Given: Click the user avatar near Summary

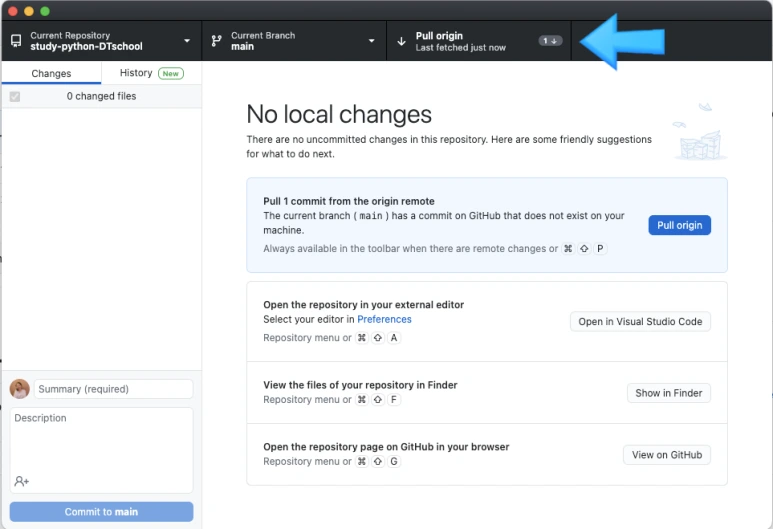Looking at the screenshot, I should click(20, 389).
